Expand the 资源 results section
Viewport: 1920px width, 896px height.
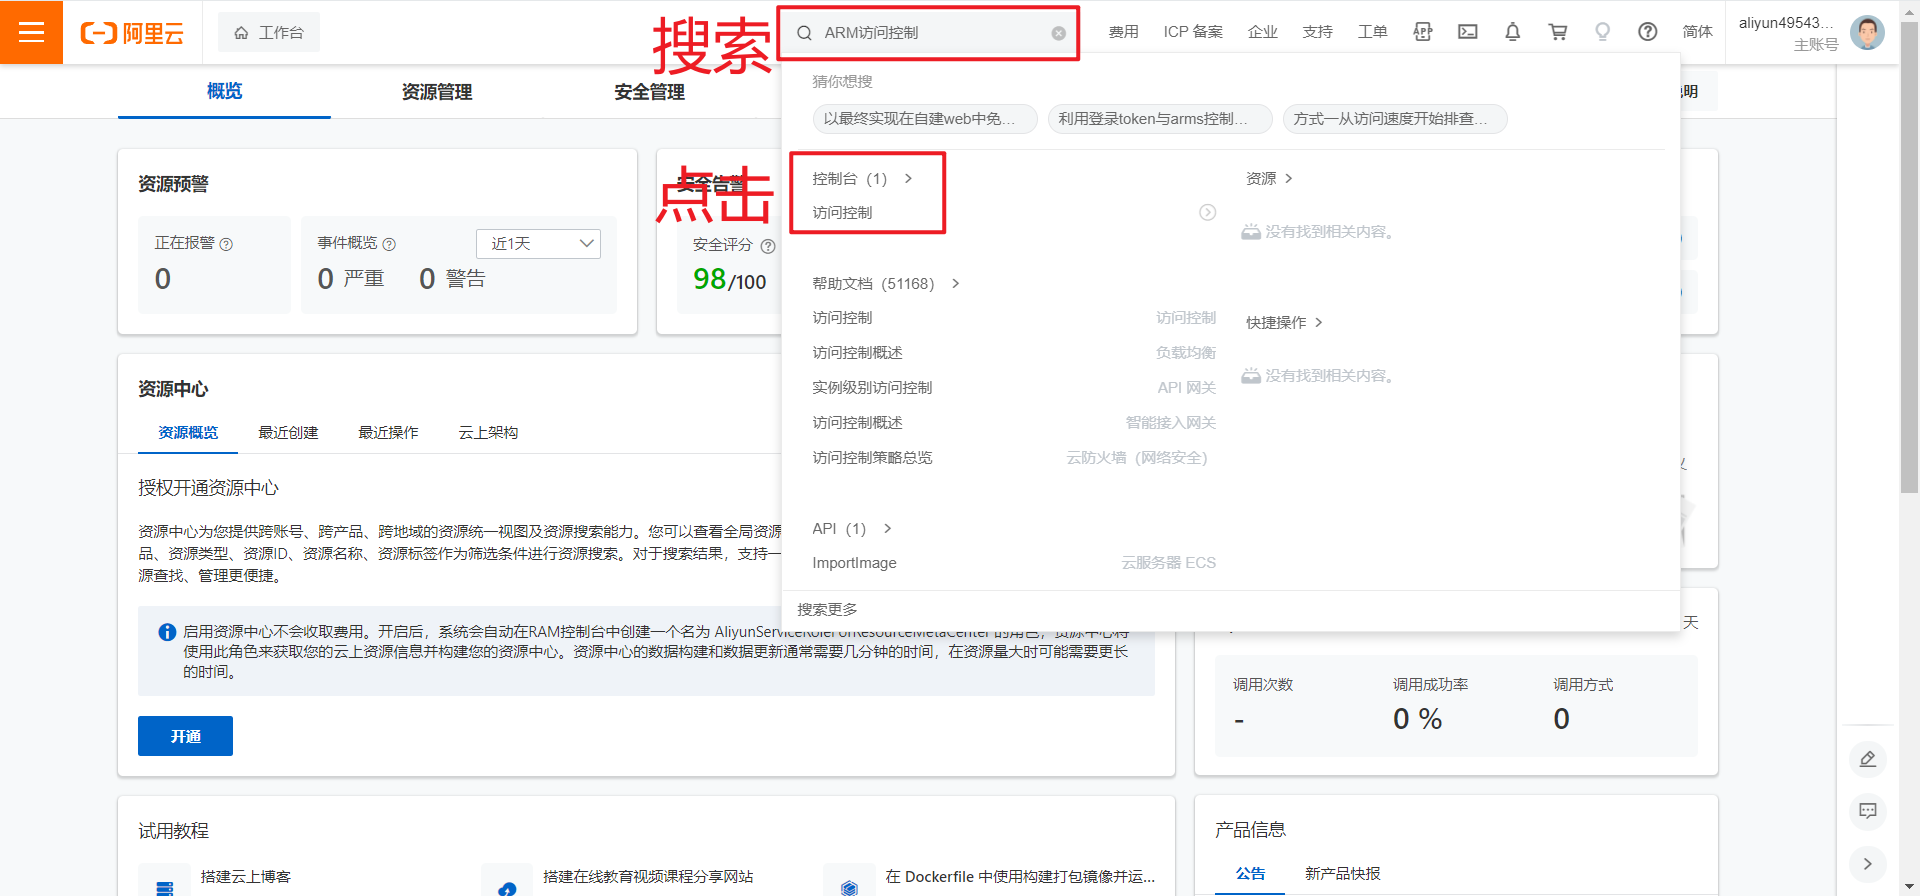(x=1269, y=179)
